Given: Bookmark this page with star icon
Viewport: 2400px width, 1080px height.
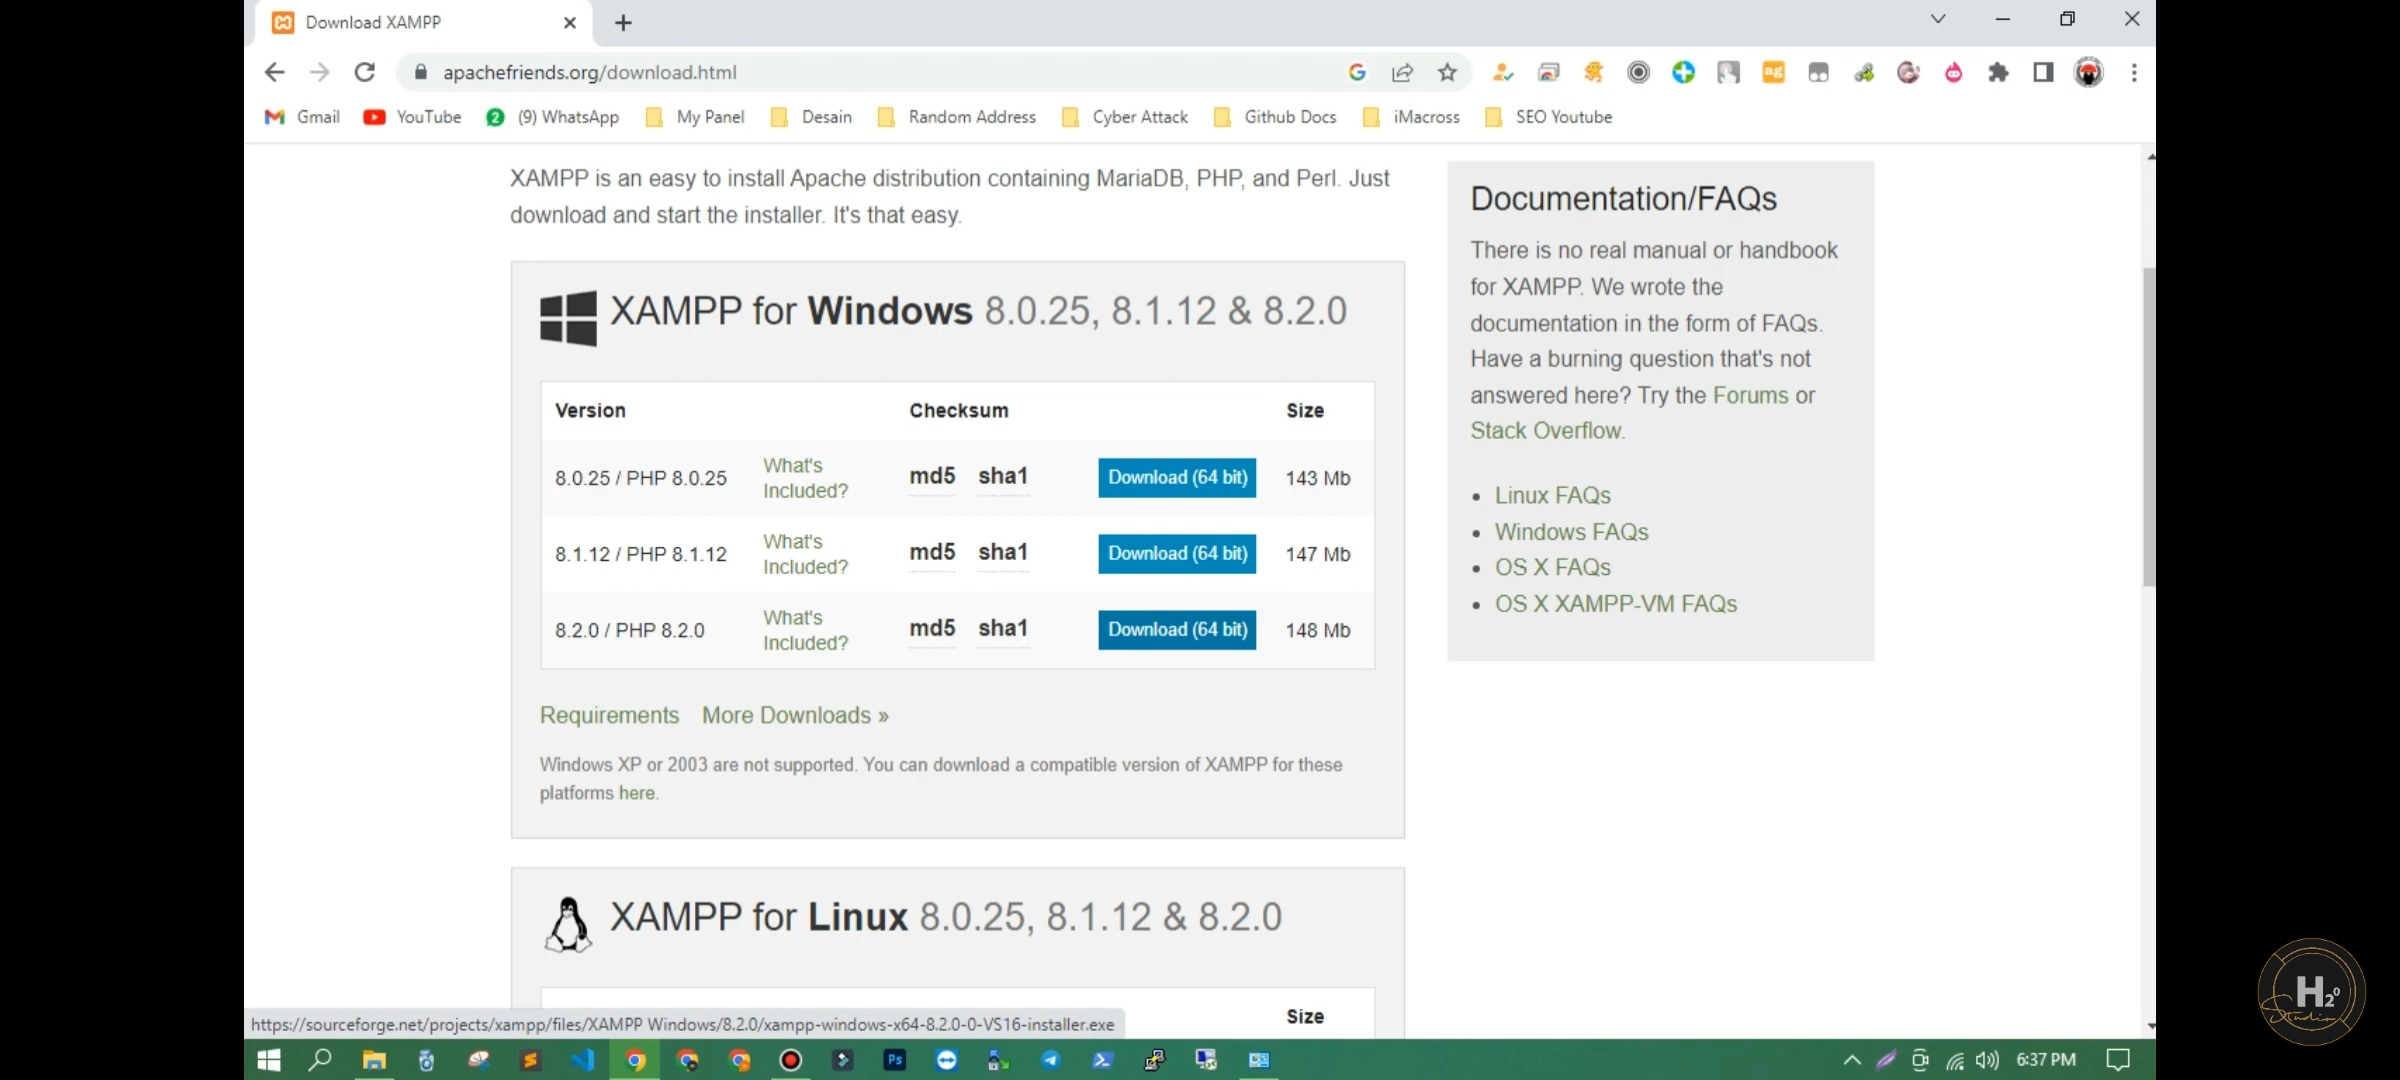Looking at the screenshot, I should (1447, 72).
